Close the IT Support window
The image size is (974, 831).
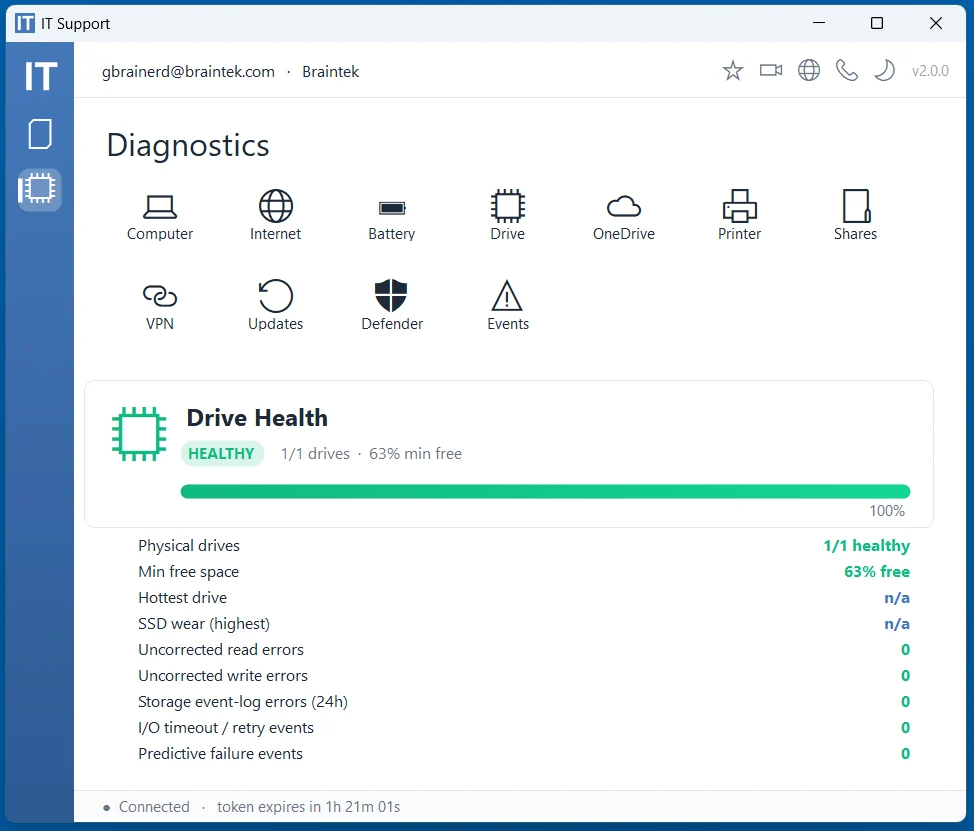tap(935, 24)
